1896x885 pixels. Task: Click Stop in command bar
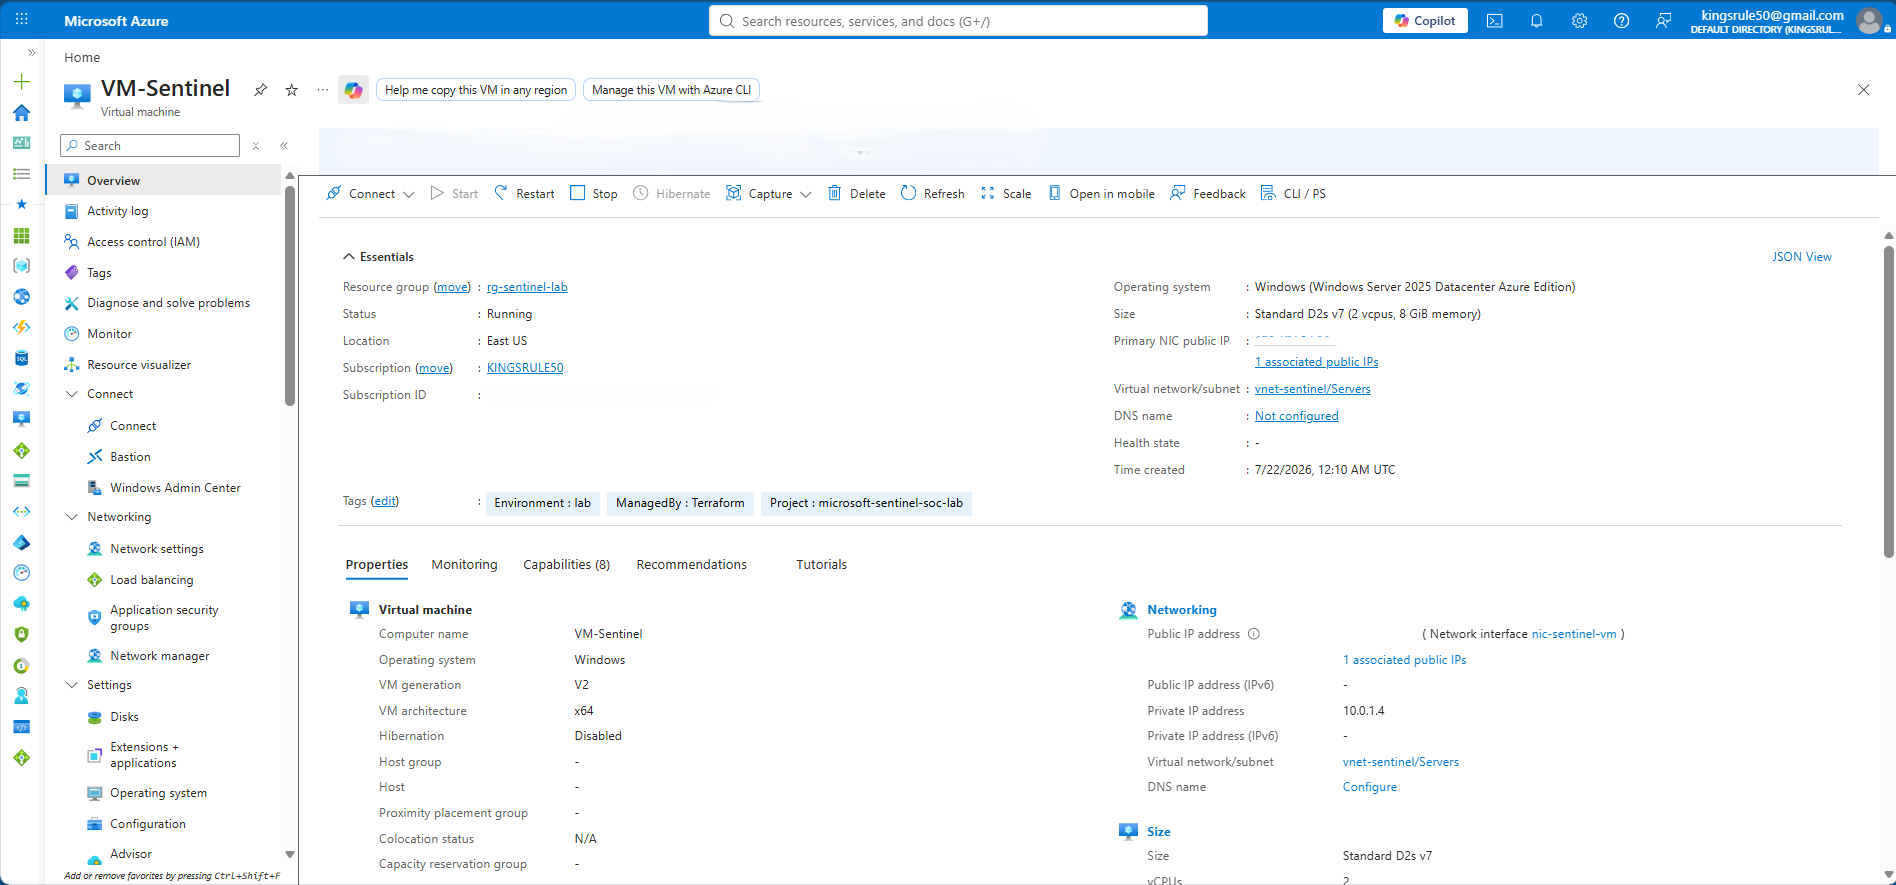coord(594,194)
